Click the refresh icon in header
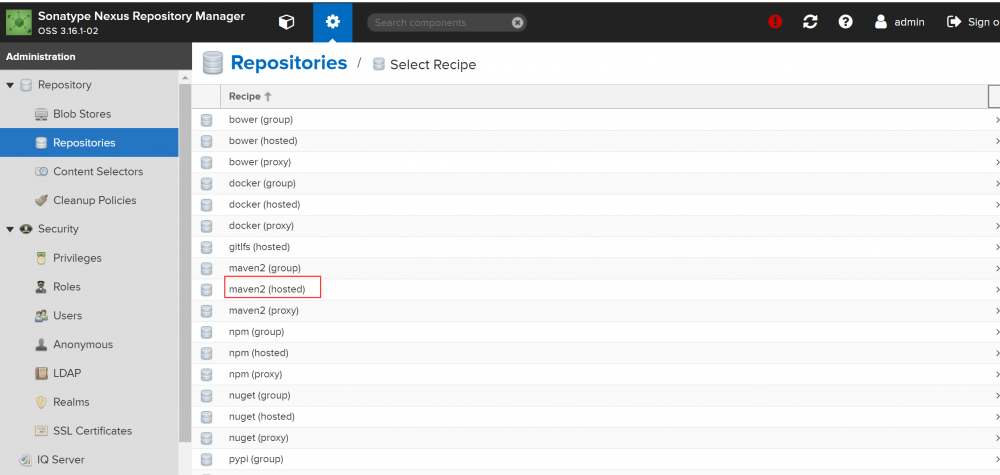The height and width of the screenshot is (475, 1000). [810, 22]
